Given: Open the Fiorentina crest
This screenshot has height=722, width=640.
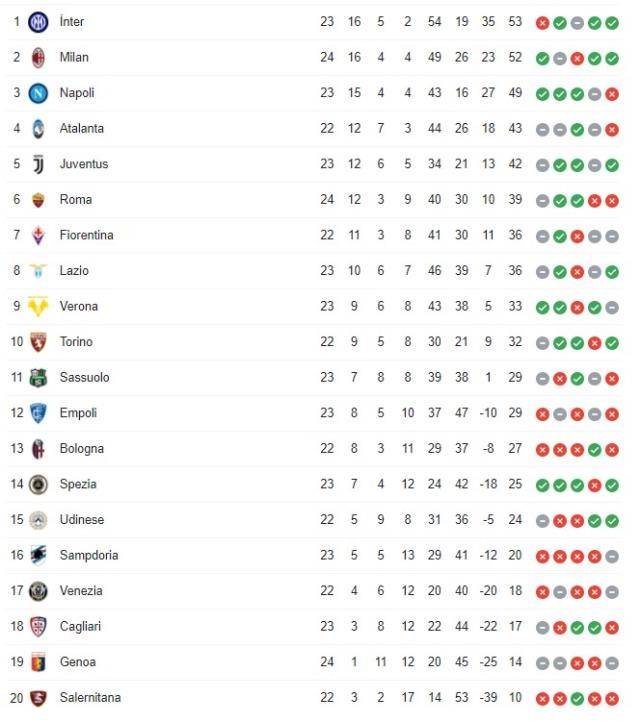Looking at the screenshot, I should [38, 235].
